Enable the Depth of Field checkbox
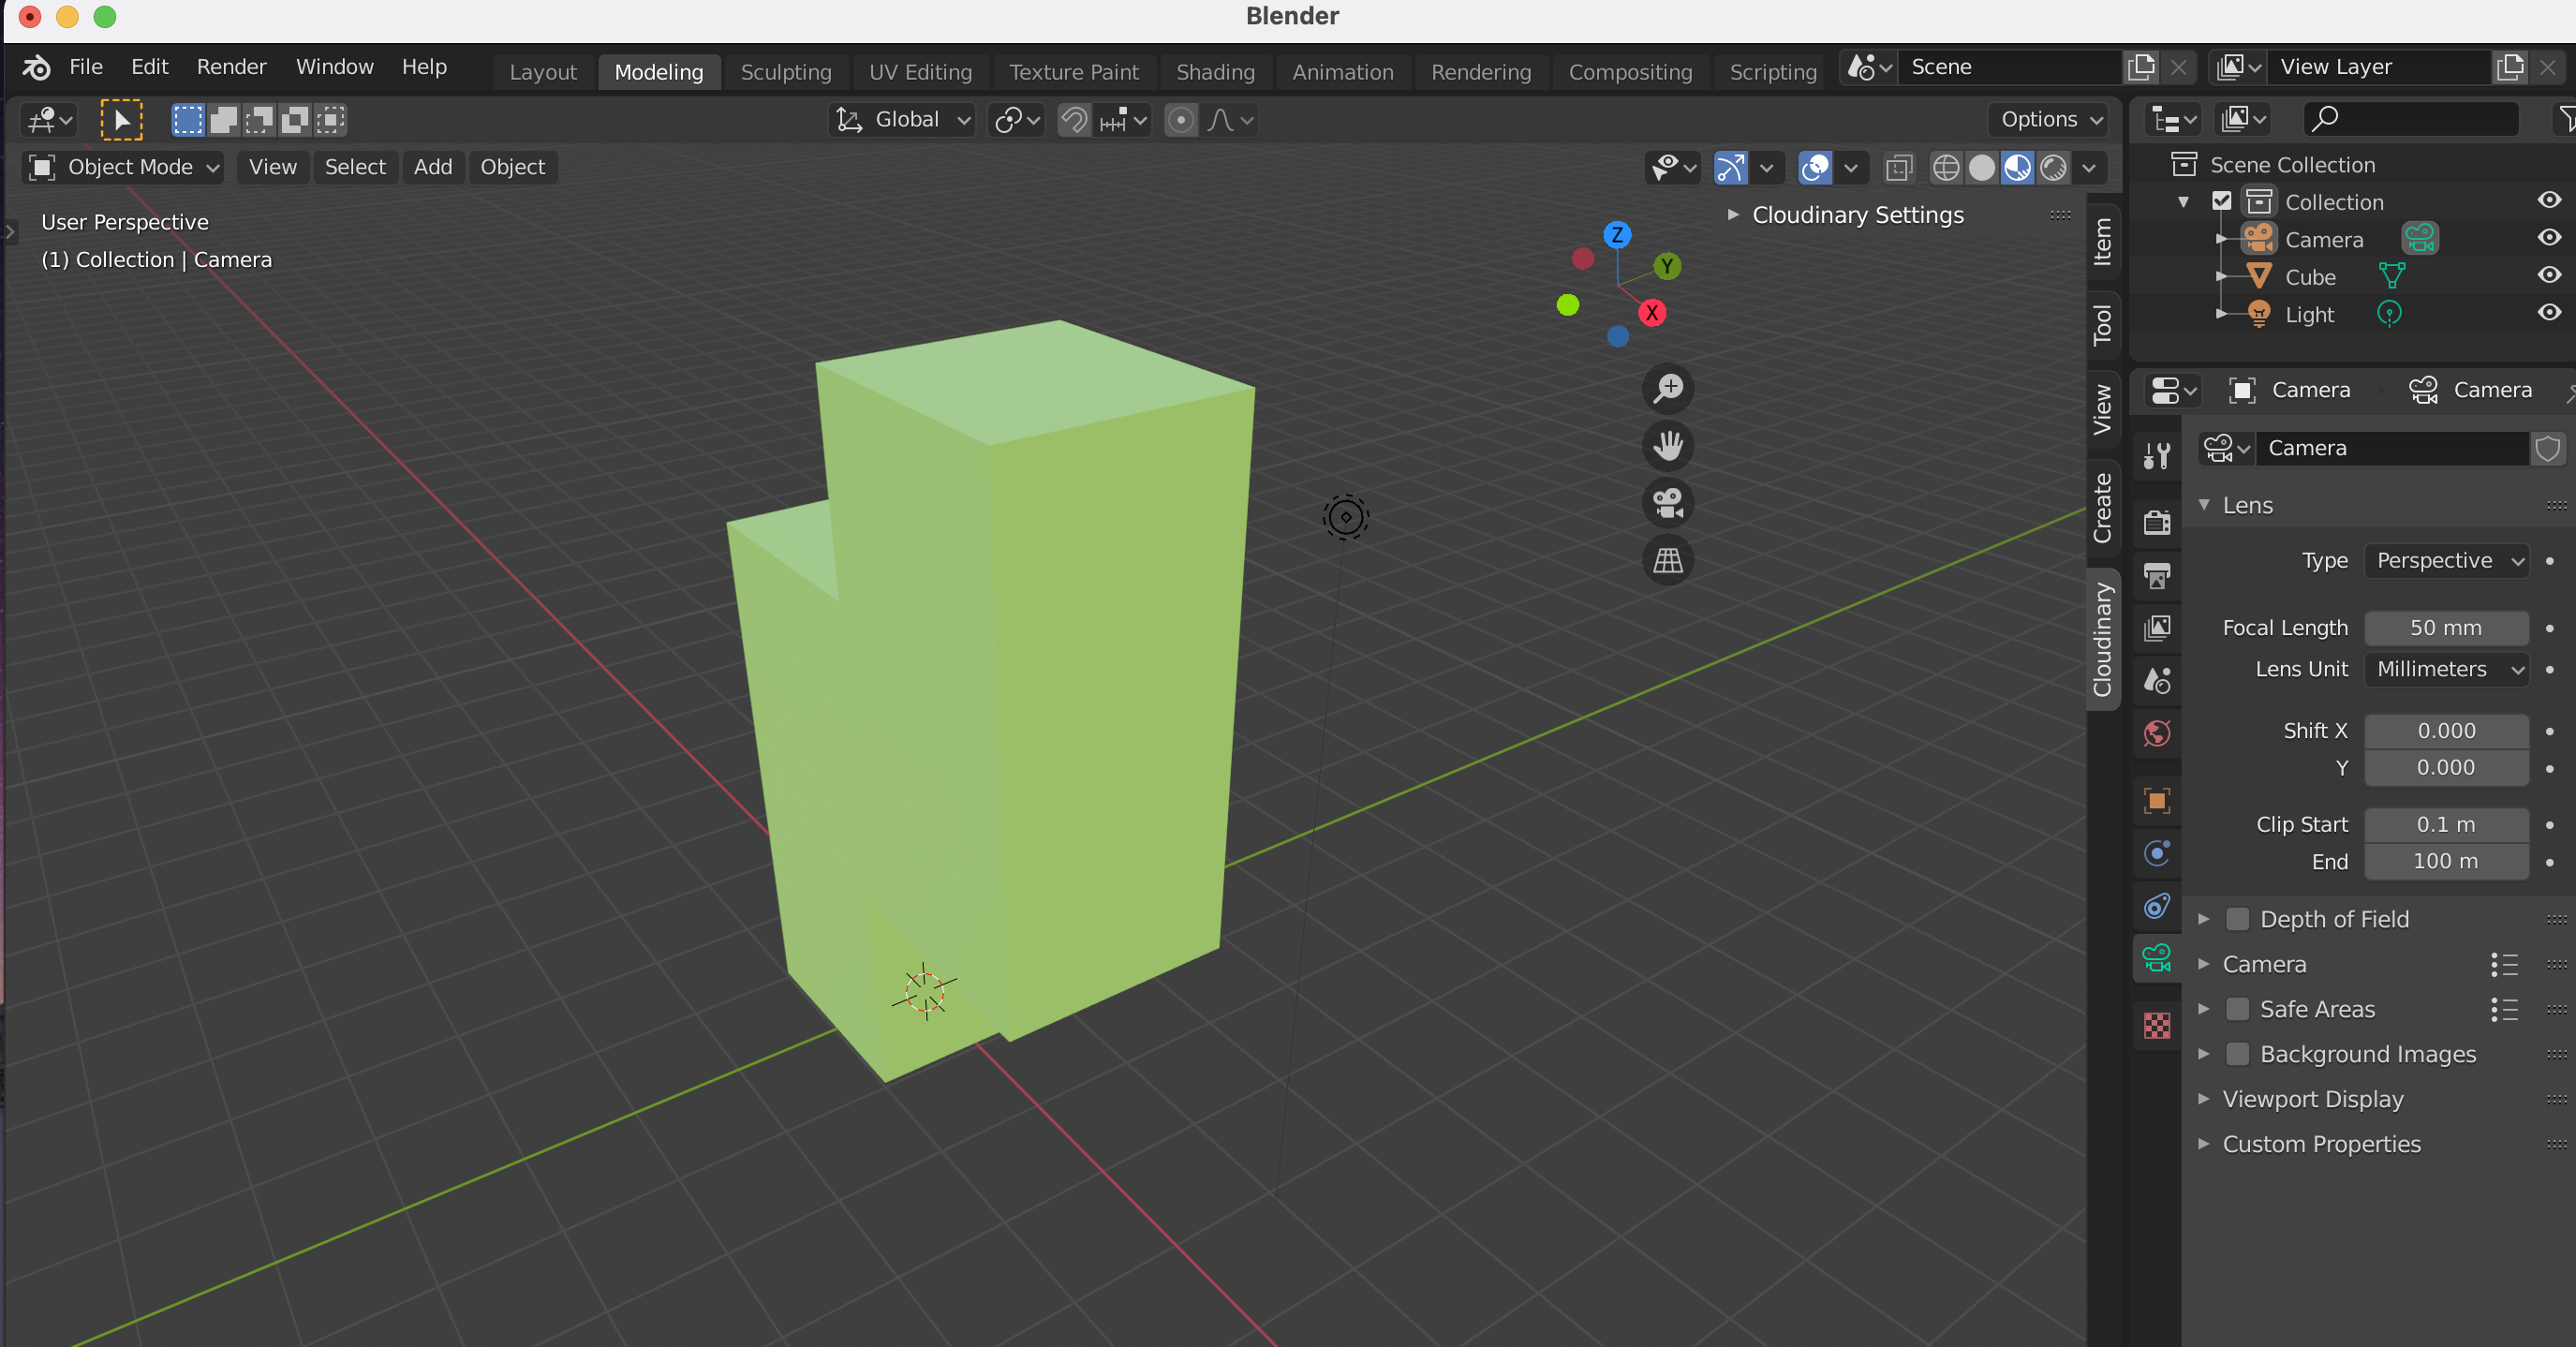 [2238, 919]
